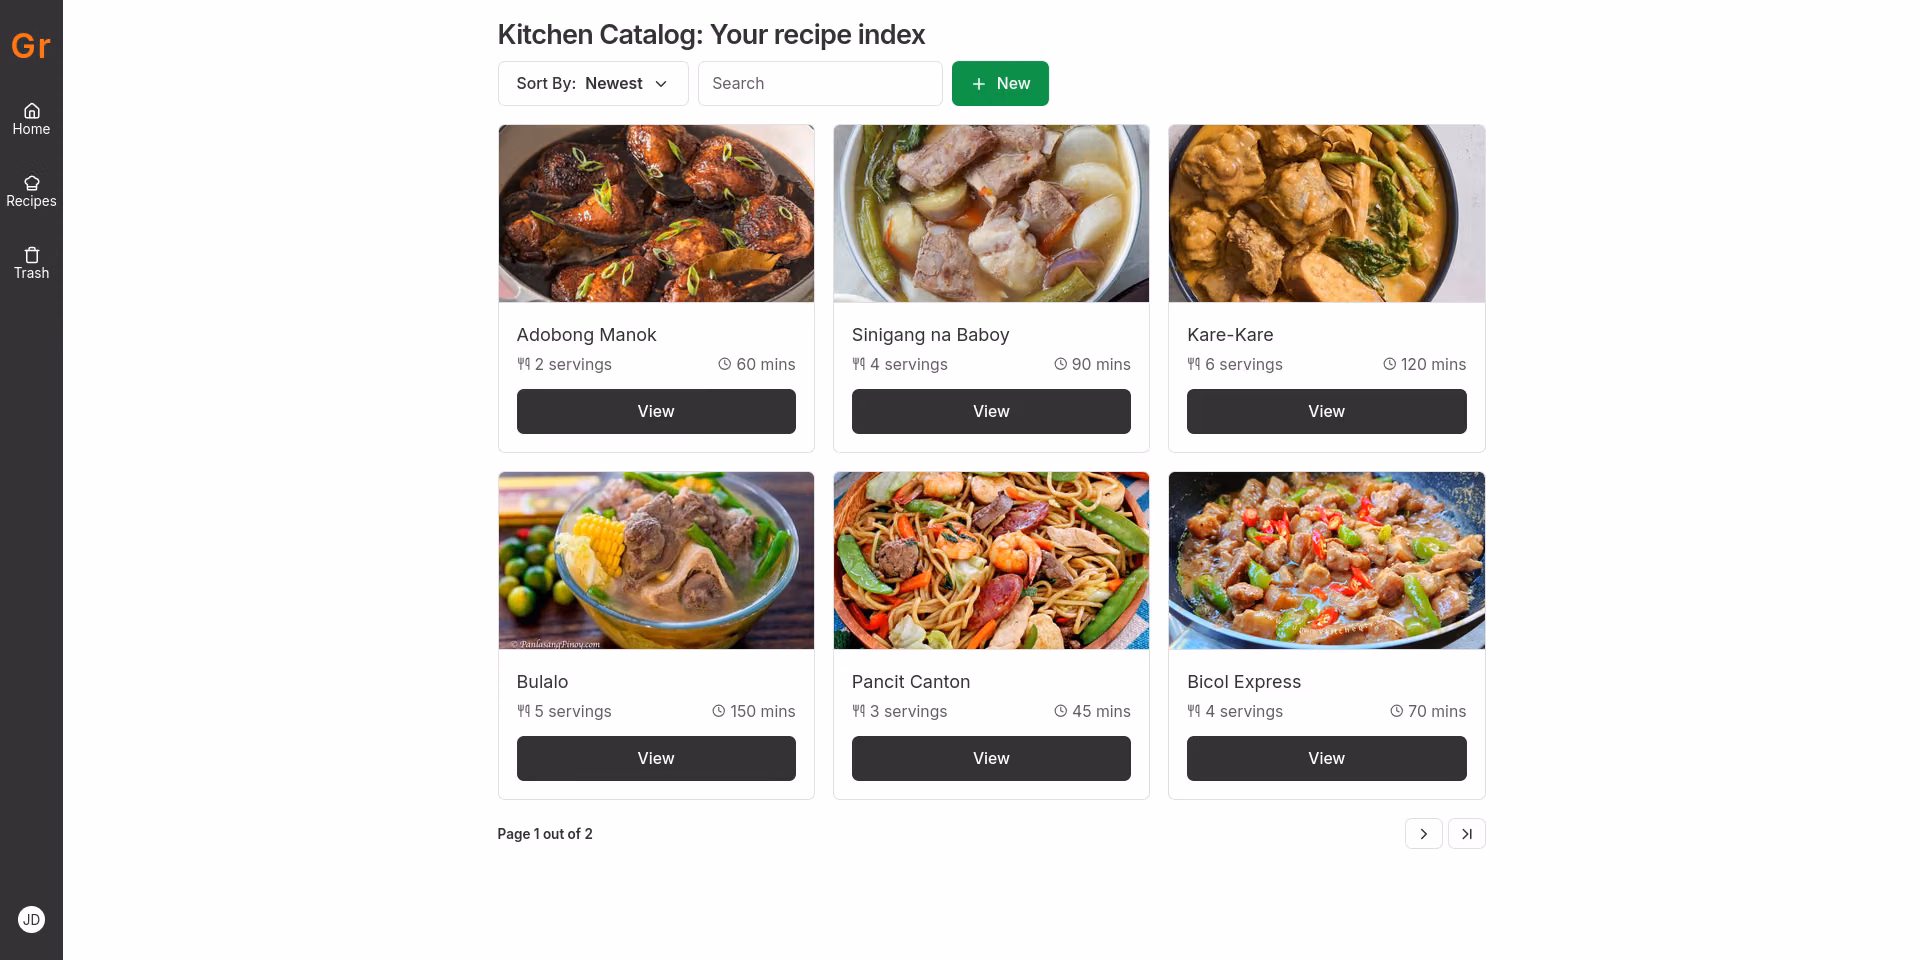Click the Bulalo soup thumbnail
1920x960 pixels.
coord(656,561)
